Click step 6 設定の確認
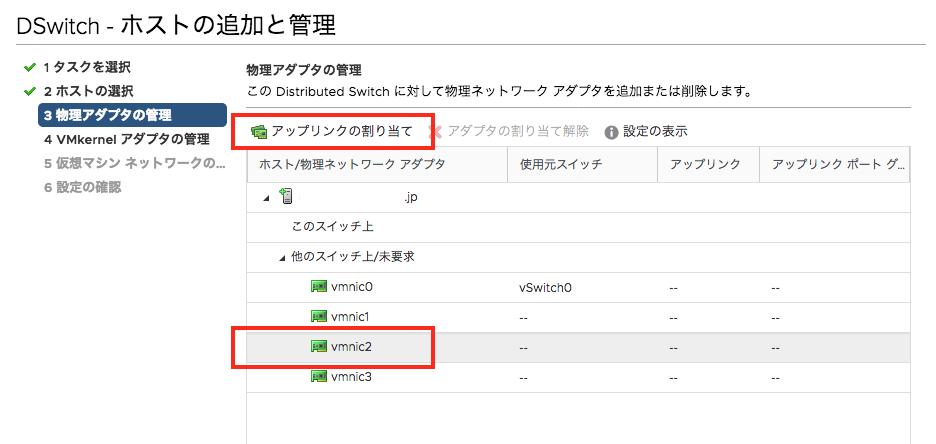Screen dimensions: 936x444 coord(82,187)
